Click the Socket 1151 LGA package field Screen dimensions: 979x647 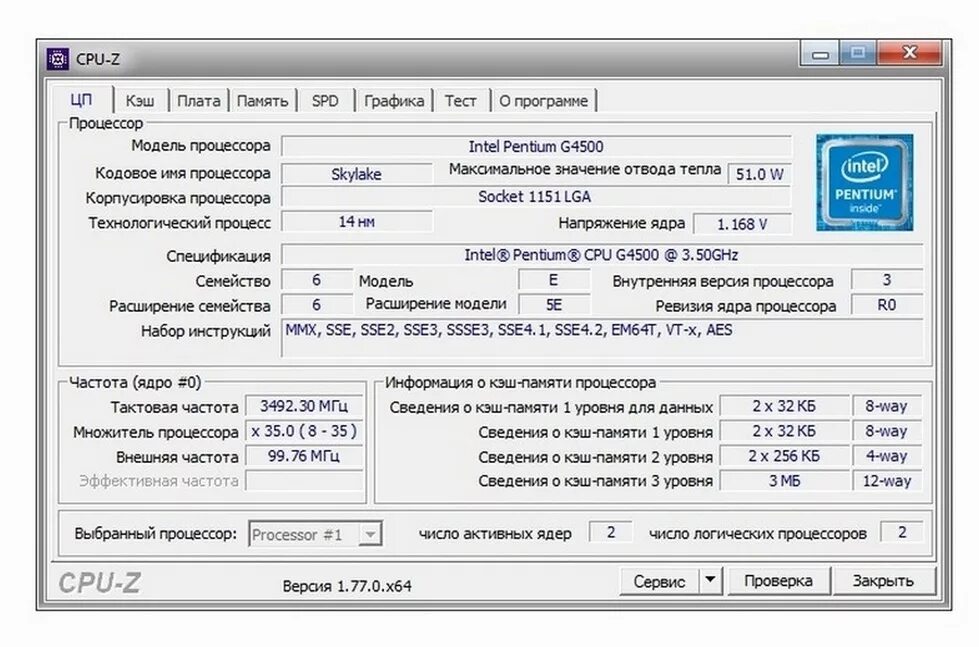tap(536, 197)
